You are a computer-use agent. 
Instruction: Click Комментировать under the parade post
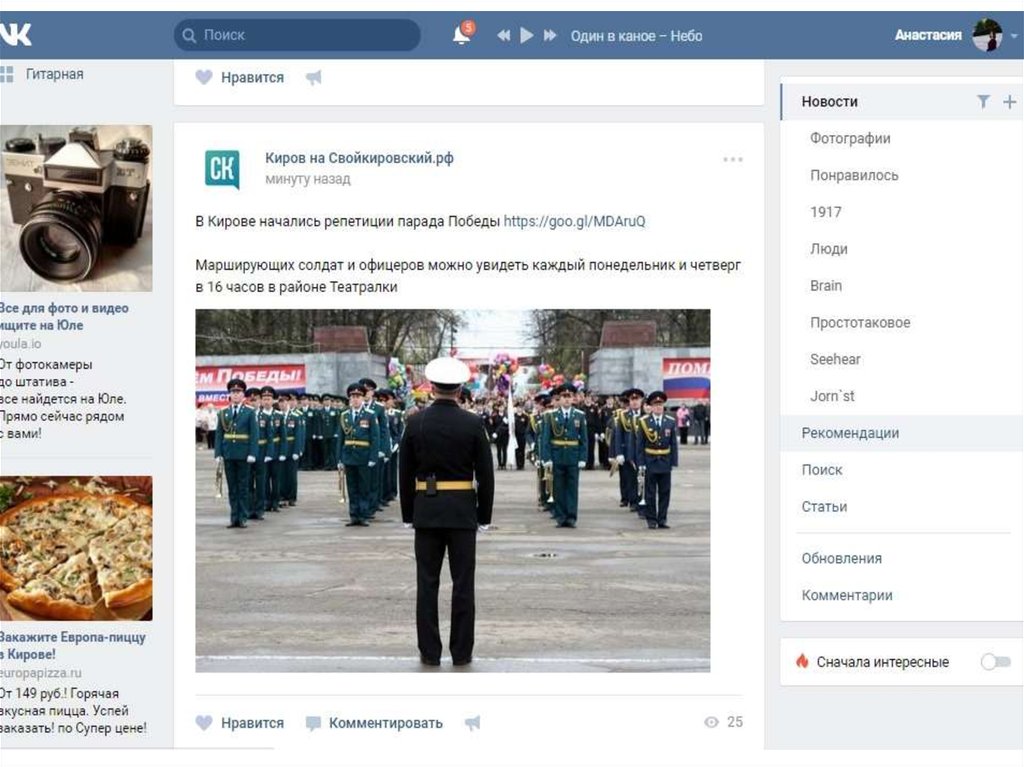click(x=385, y=723)
